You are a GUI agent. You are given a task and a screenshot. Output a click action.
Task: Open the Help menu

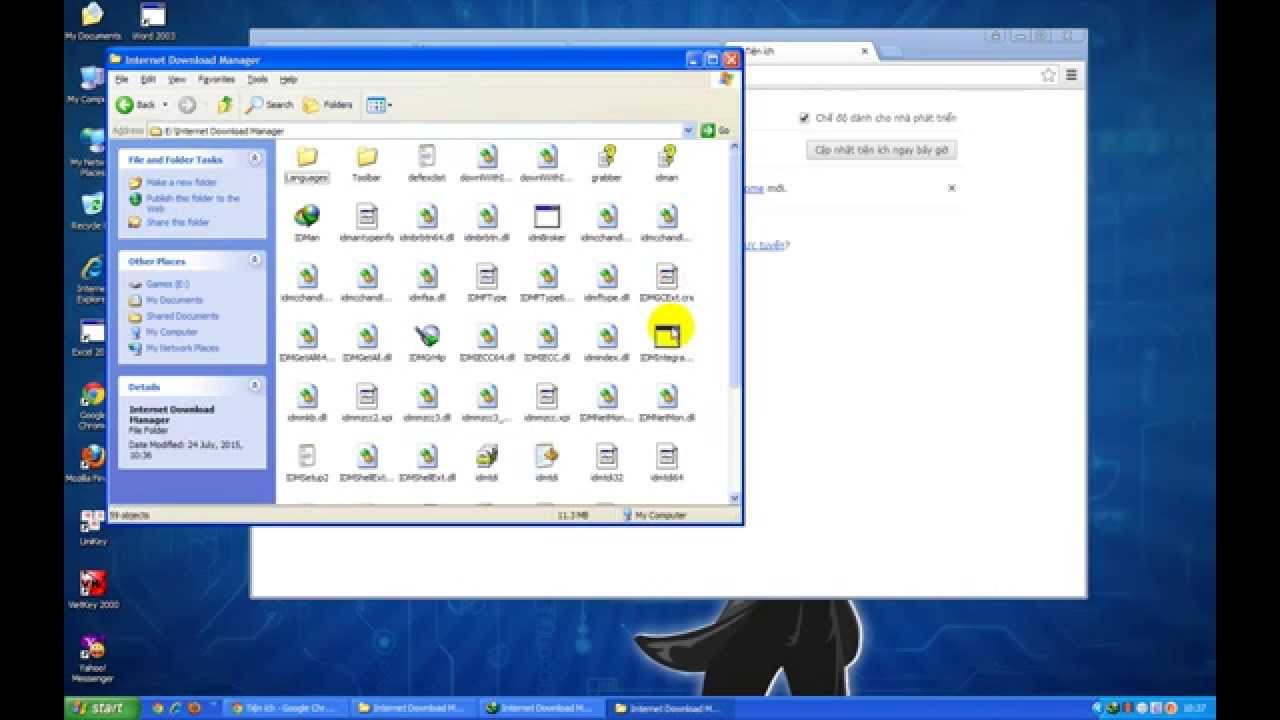288,79
